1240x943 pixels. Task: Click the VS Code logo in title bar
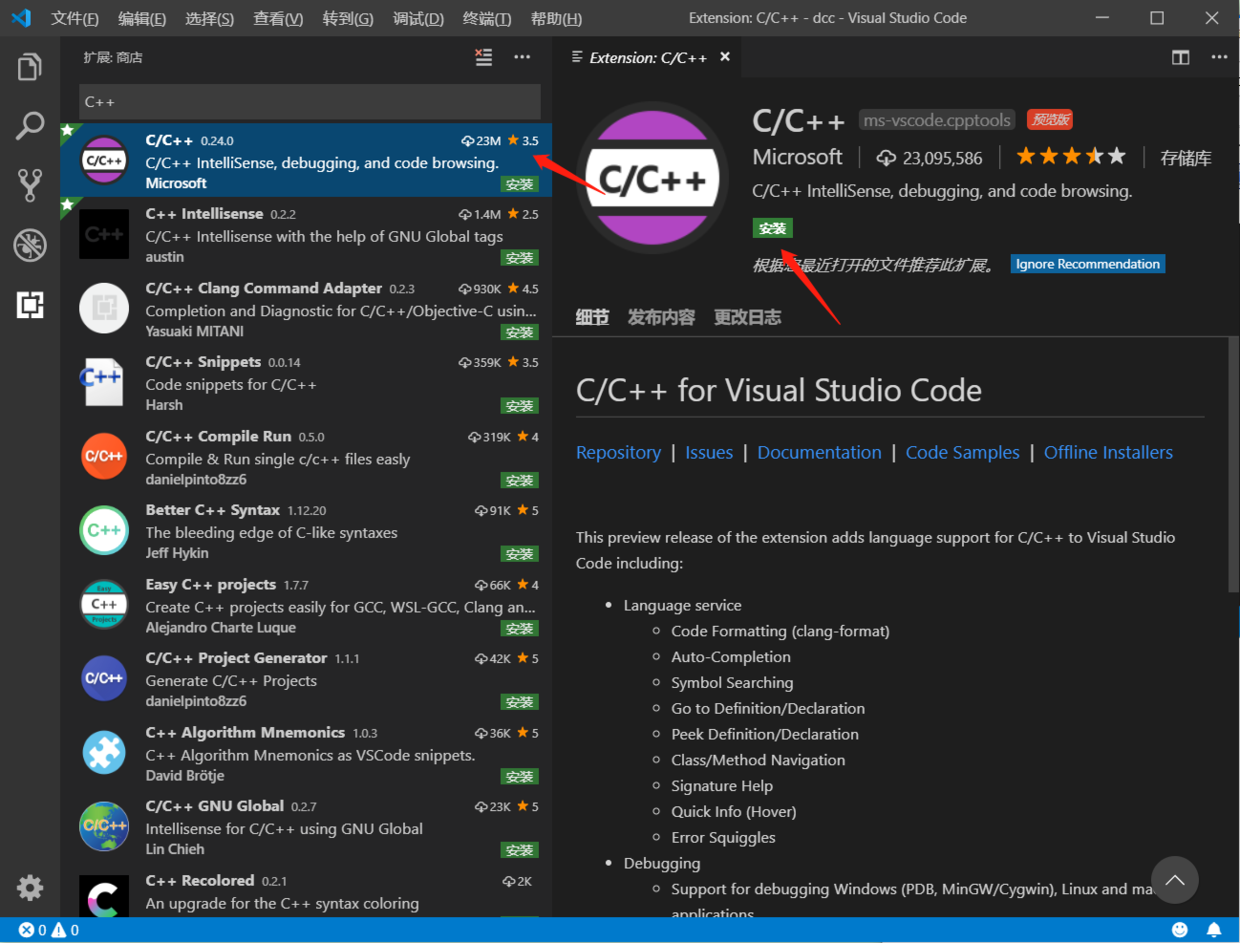click(21, 18)
